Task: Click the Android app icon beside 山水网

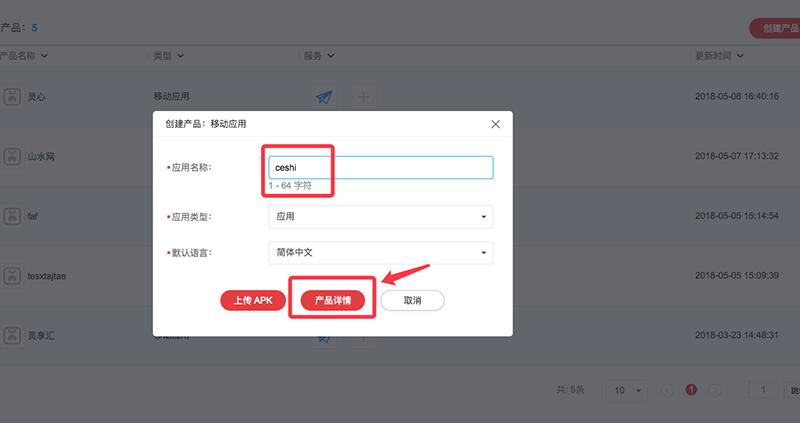Action: [x=11, y=157]
